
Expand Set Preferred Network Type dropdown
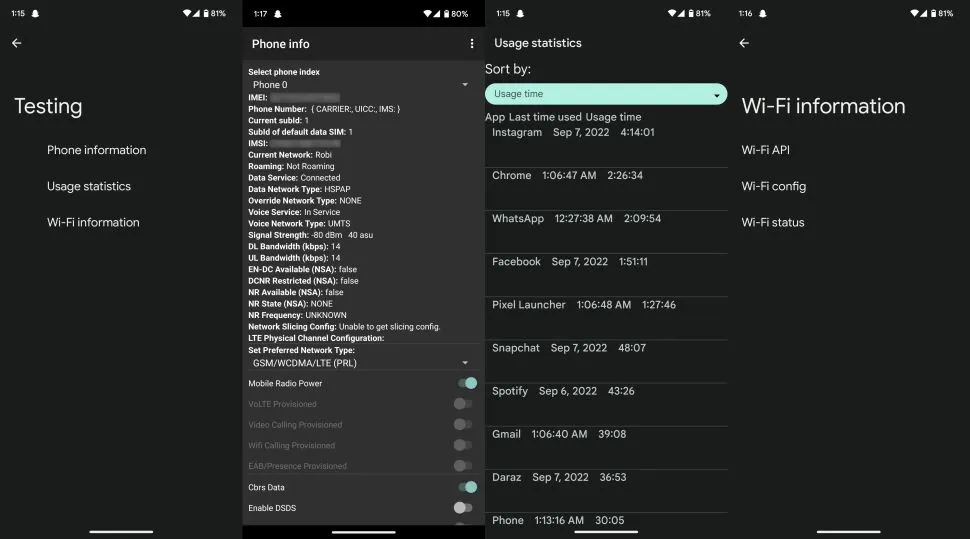(x=360, y=363)
